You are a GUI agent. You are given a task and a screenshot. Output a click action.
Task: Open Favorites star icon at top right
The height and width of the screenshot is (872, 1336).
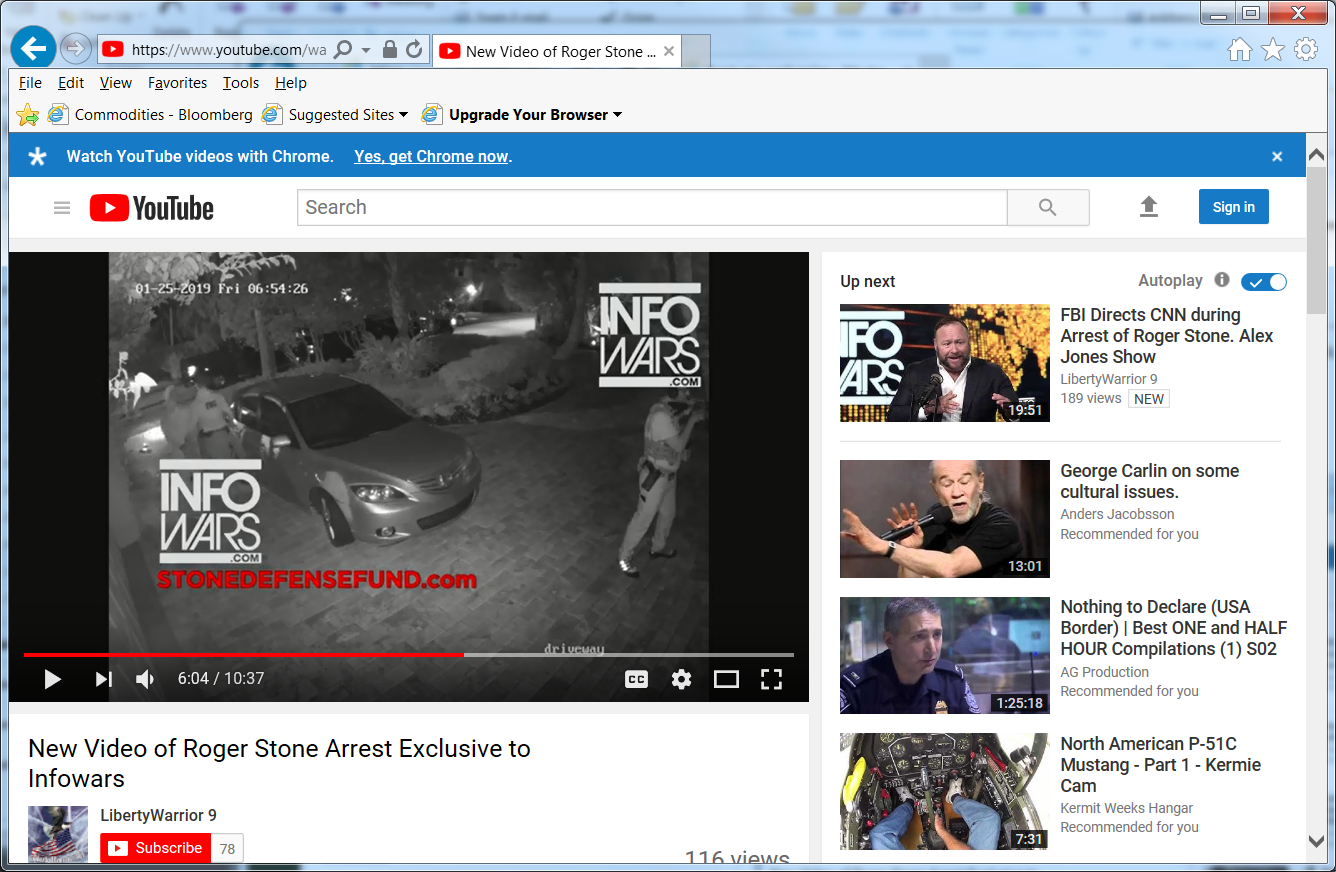[x=1273, y=49]
